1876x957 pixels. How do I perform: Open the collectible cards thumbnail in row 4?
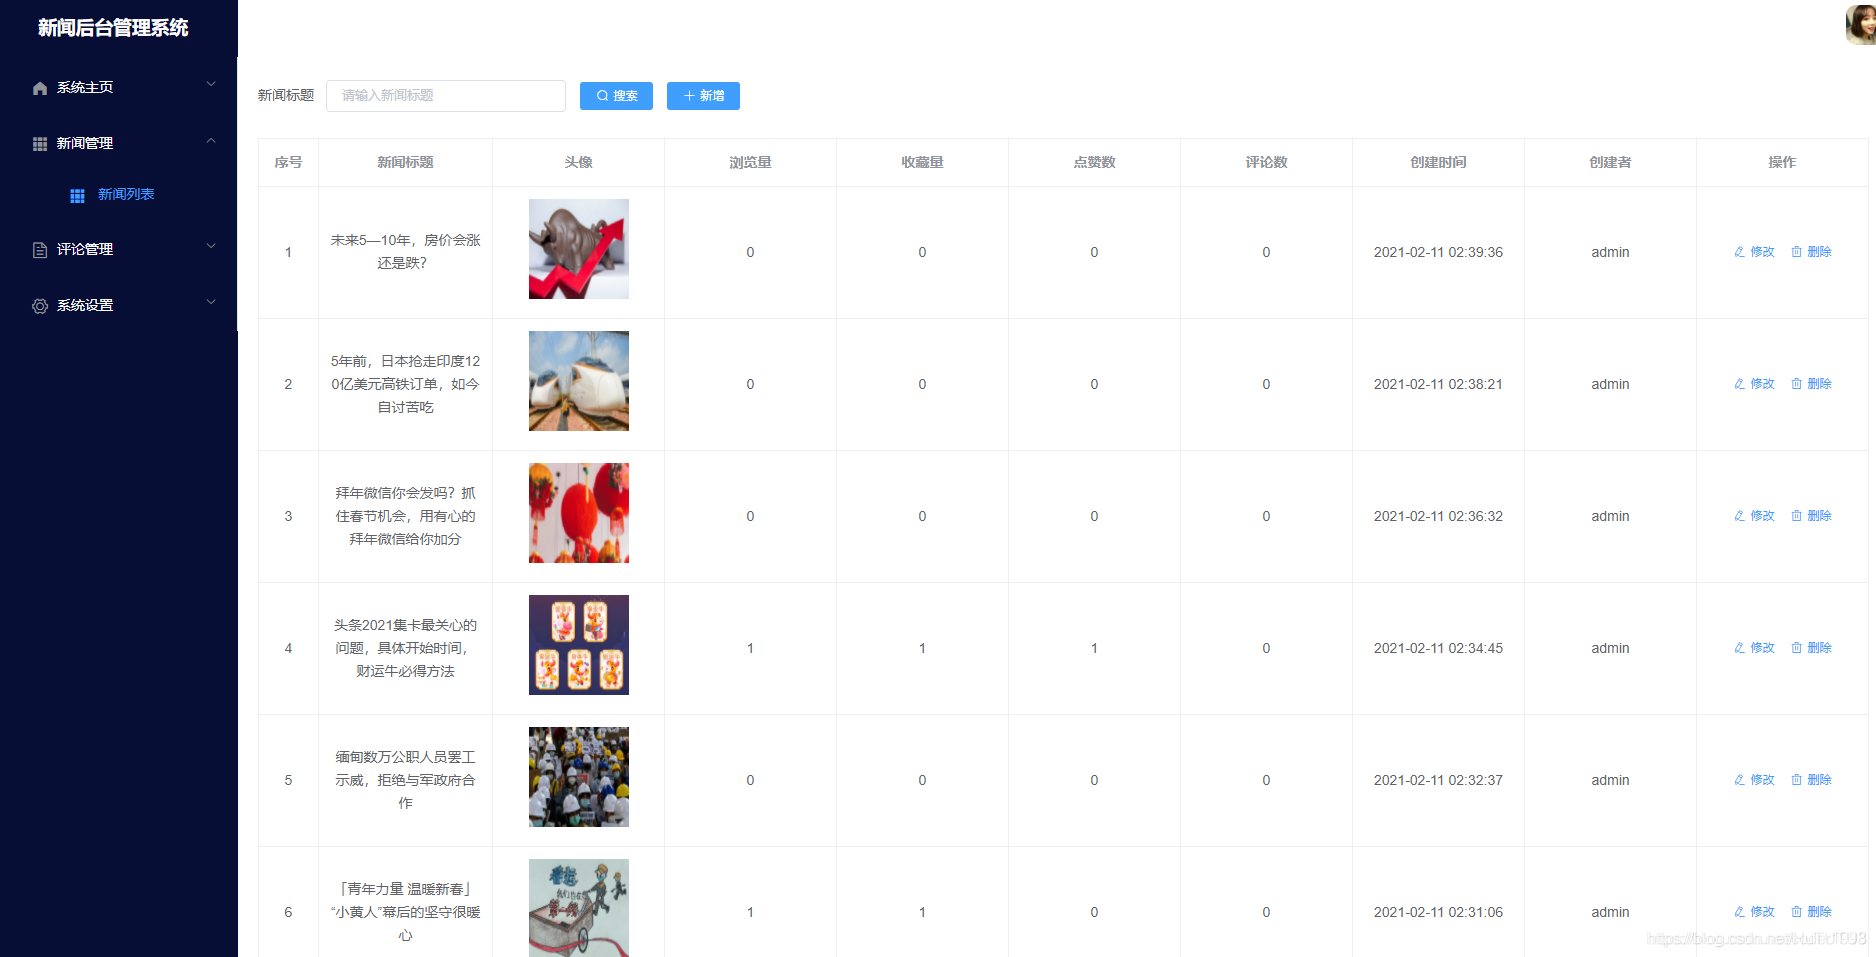pyautogui.click(x=579, y=645)
